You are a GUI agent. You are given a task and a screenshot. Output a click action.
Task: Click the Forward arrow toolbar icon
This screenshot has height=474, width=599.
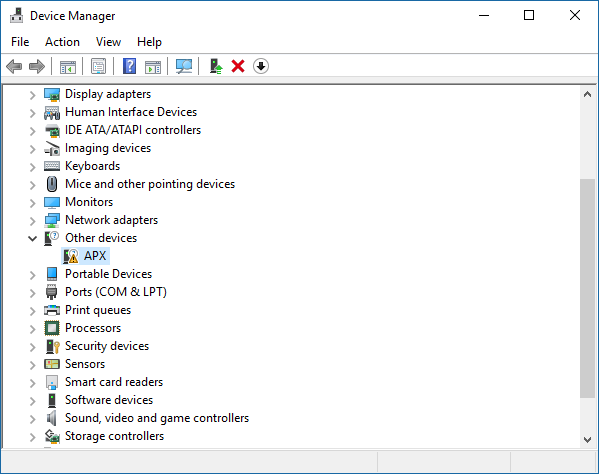(37, 66)
